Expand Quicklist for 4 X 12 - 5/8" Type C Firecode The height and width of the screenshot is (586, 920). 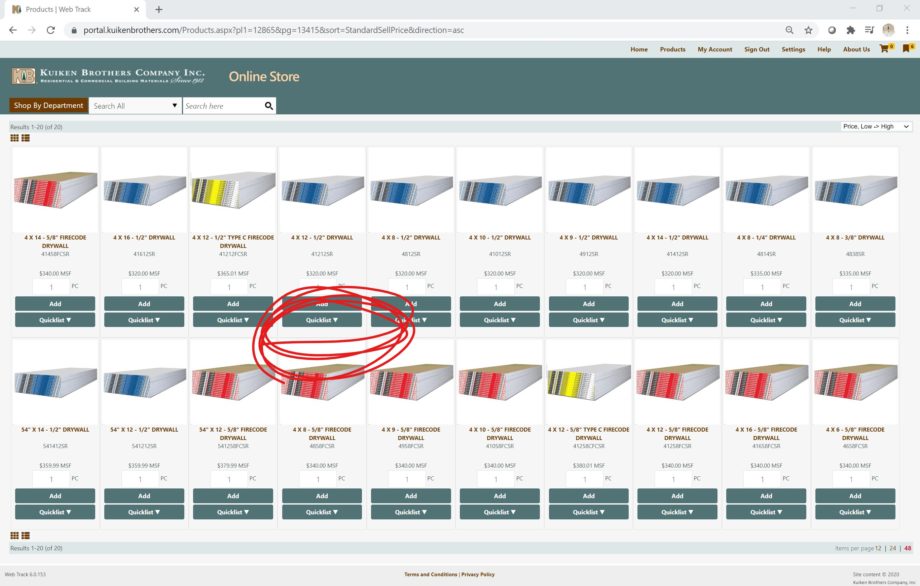pos(588,512)
